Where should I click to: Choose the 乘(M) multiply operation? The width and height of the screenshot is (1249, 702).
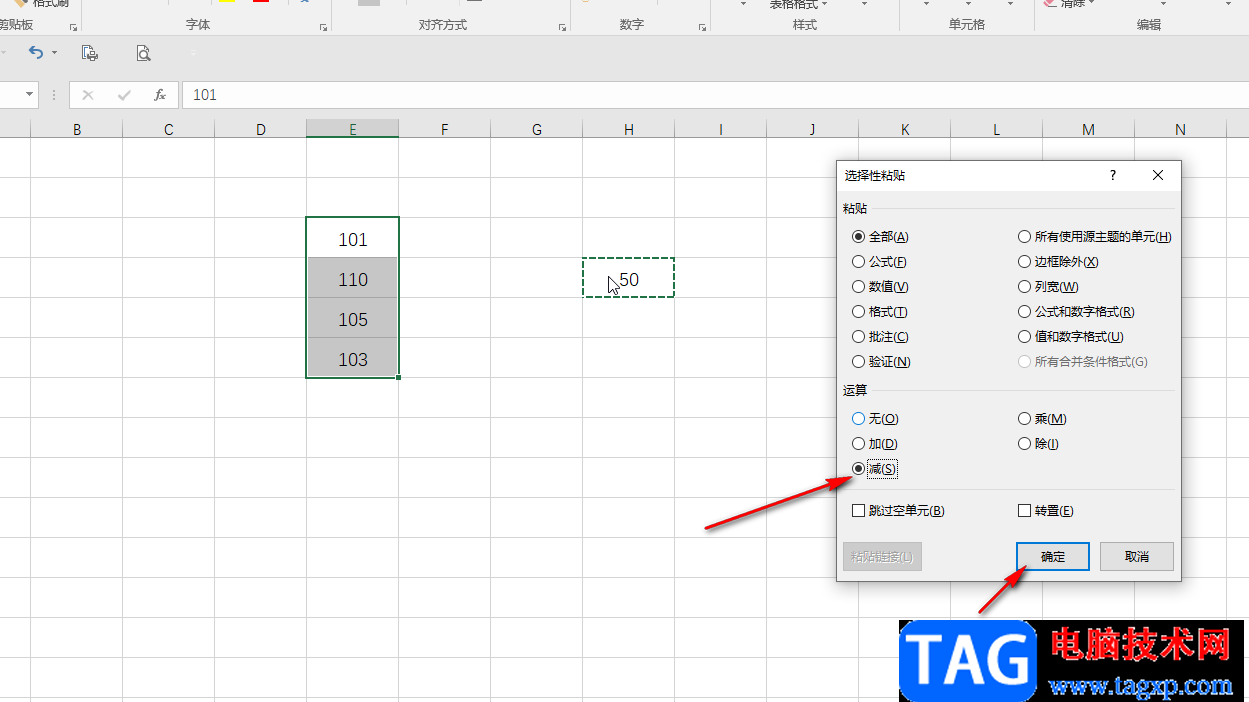[1042, 419]
